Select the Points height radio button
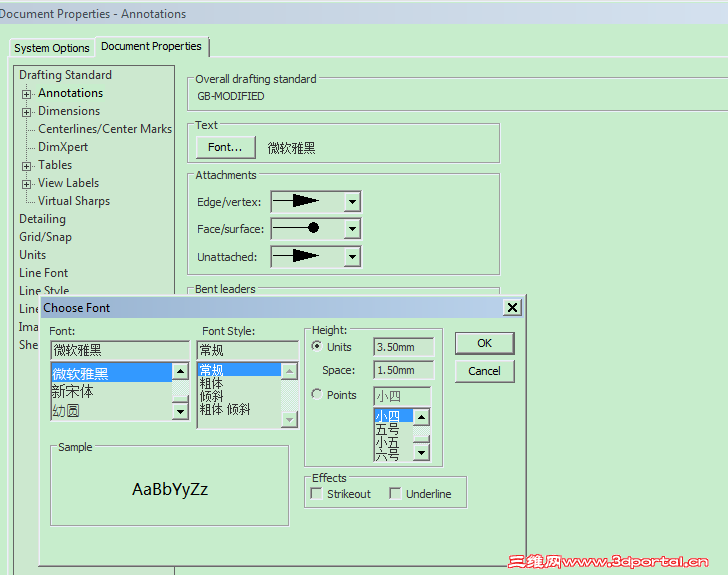 coord(317,394)
